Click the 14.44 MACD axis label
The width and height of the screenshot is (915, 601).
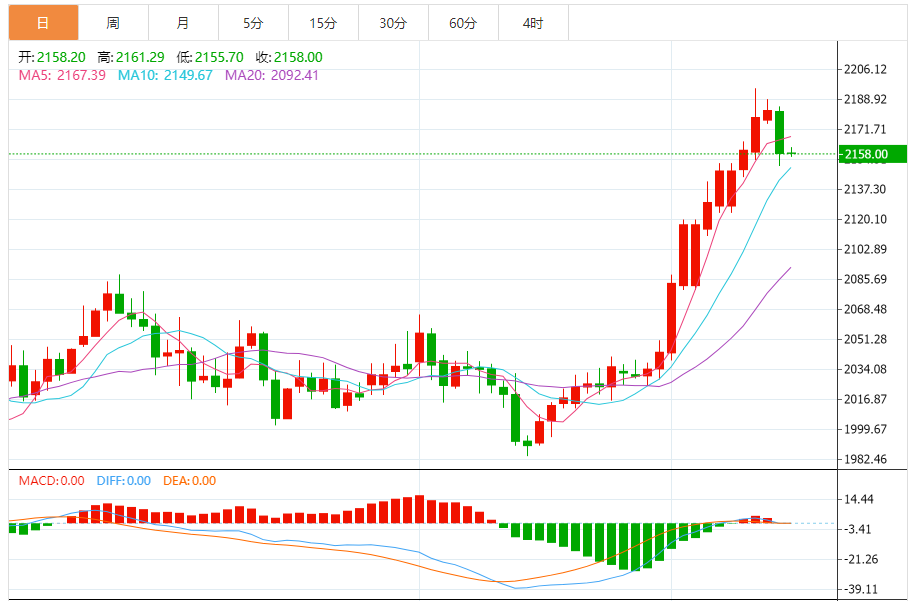point(859,499)
